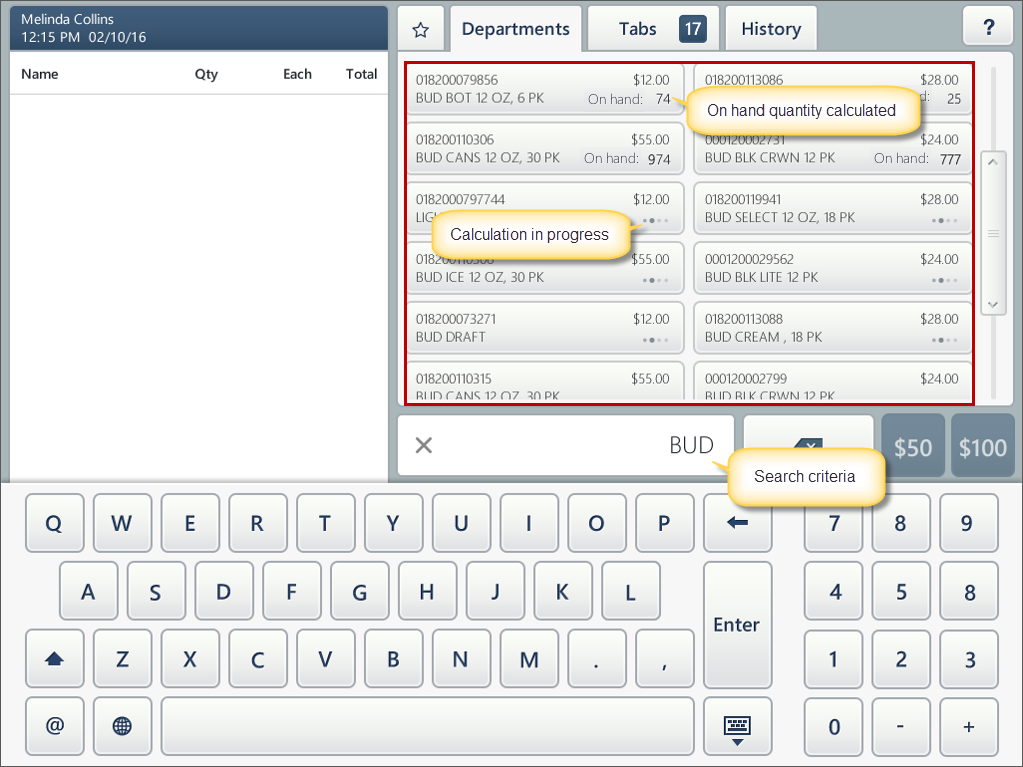Screen dimensions: 1023x767
Task: Select the BUD SELECT 12 OZ, 18 PK item
Action: coord(832,209)
